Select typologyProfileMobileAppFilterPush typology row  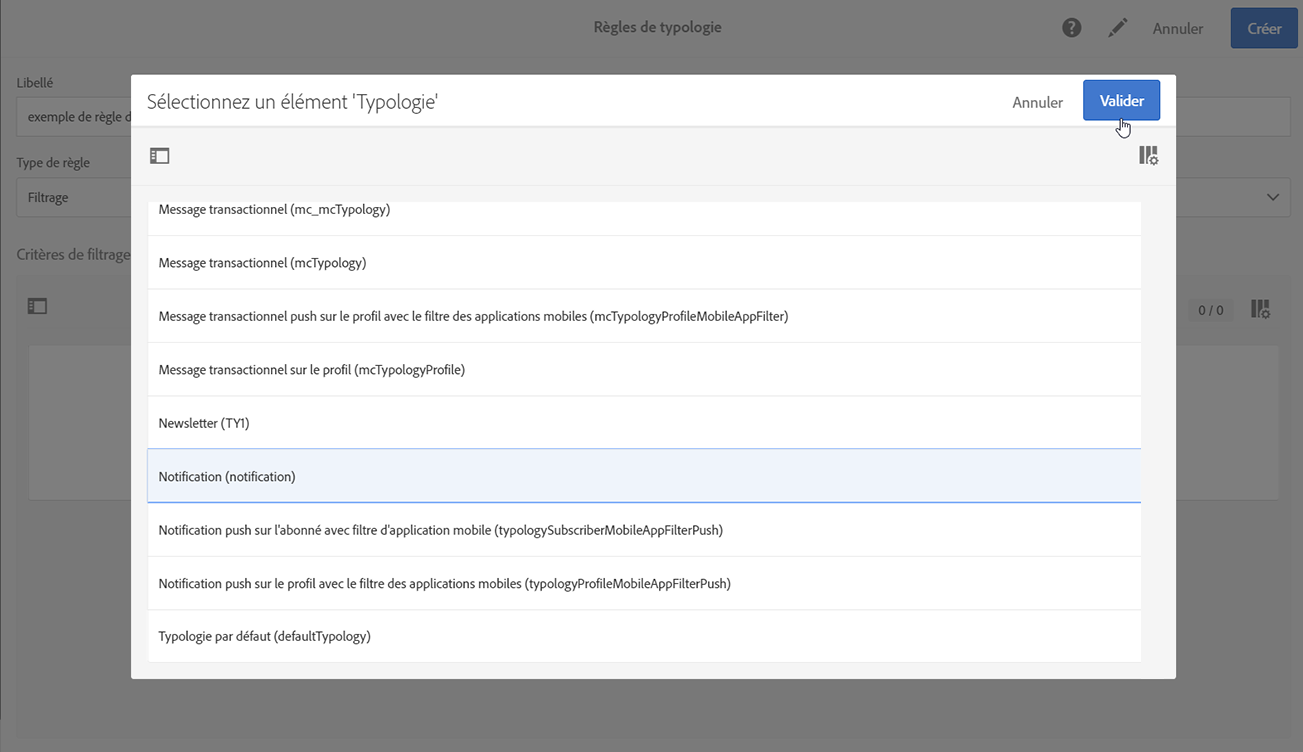[444, 583]
